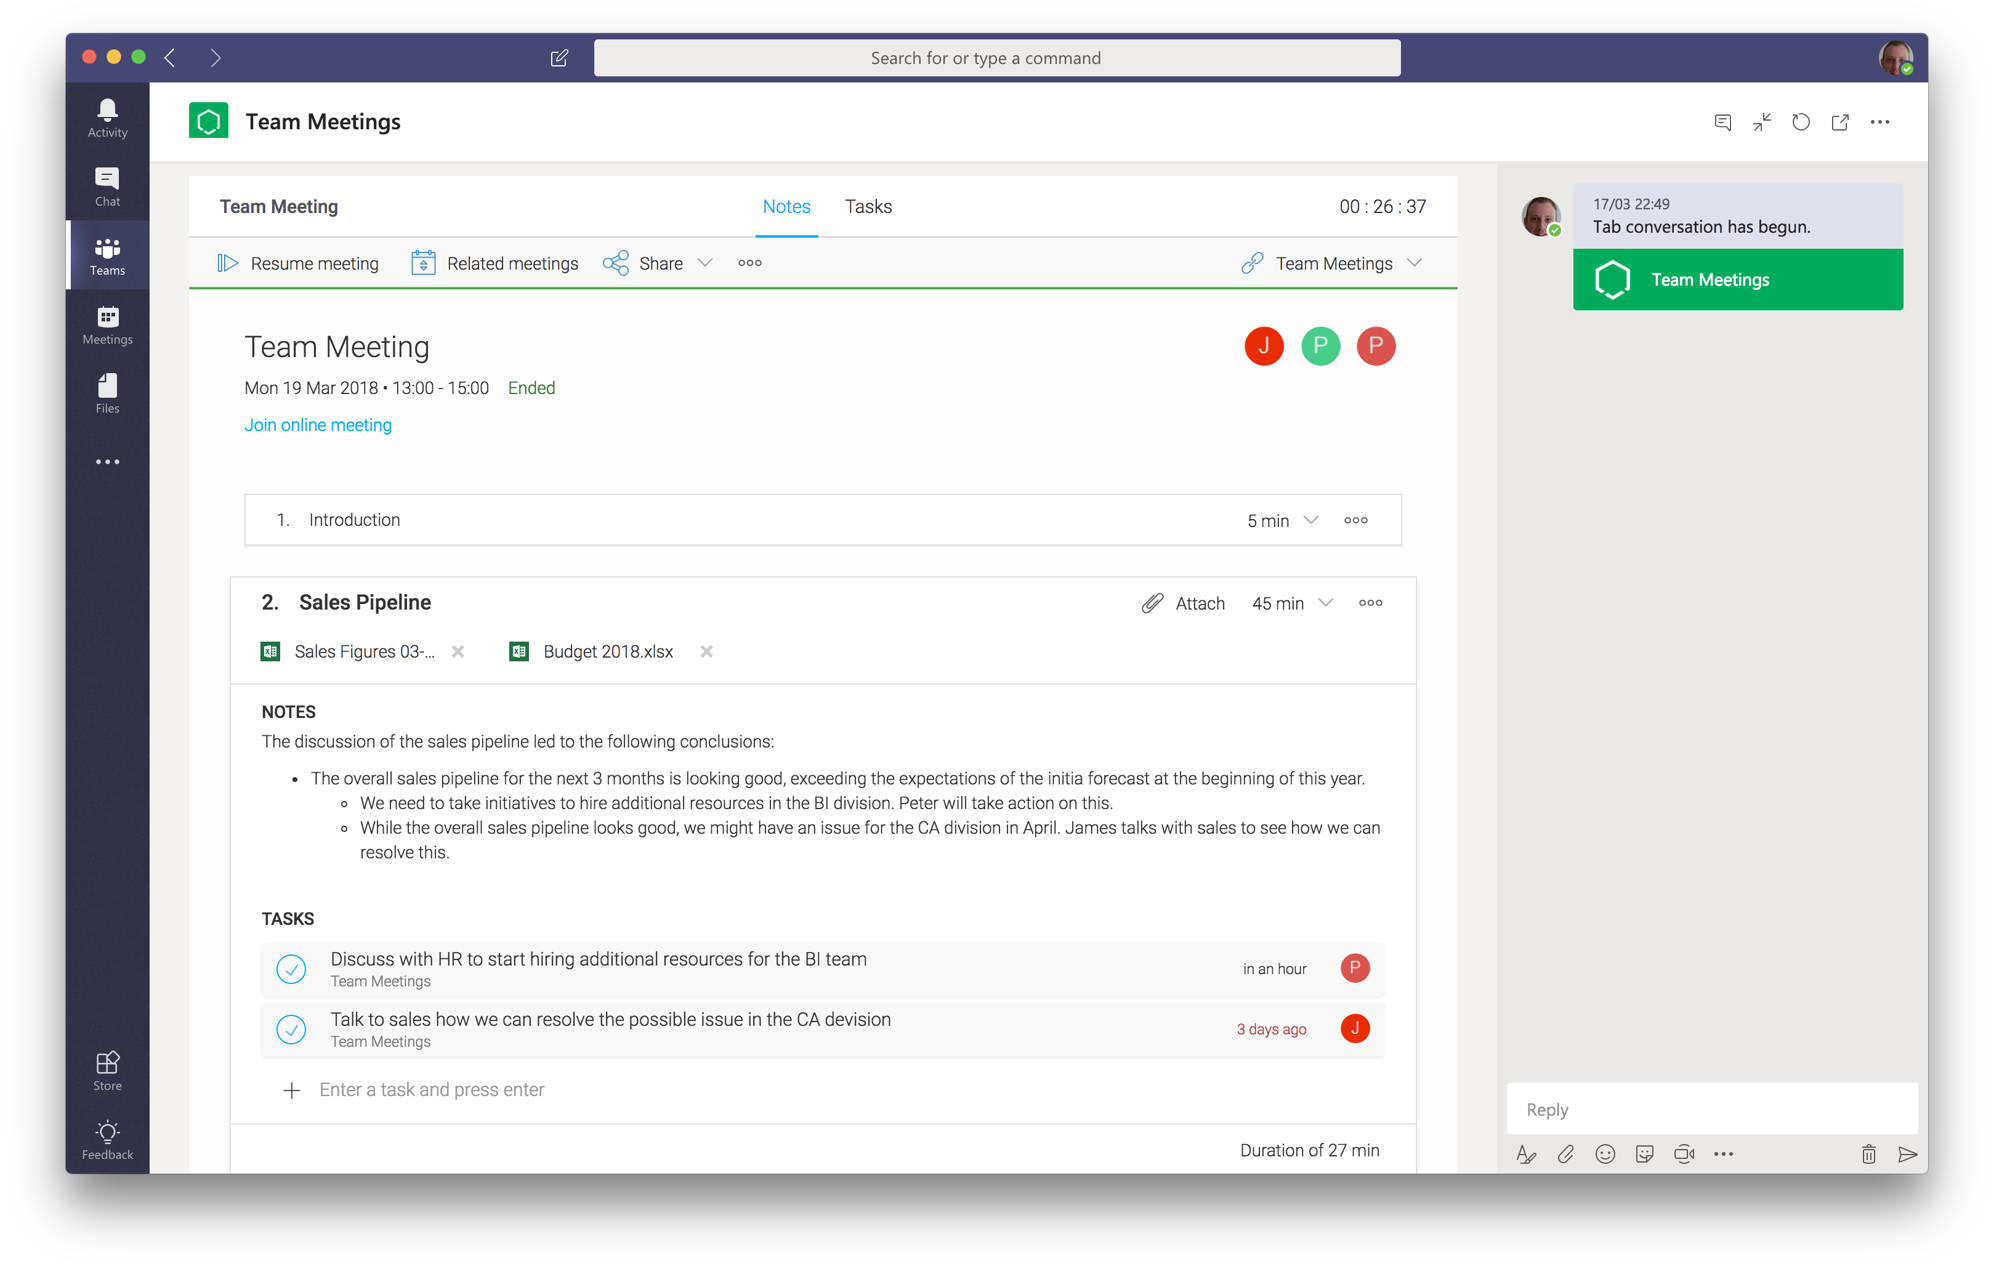Click the Related meetings calendar icon
1993x1265 pixels.
pos(423,263)
